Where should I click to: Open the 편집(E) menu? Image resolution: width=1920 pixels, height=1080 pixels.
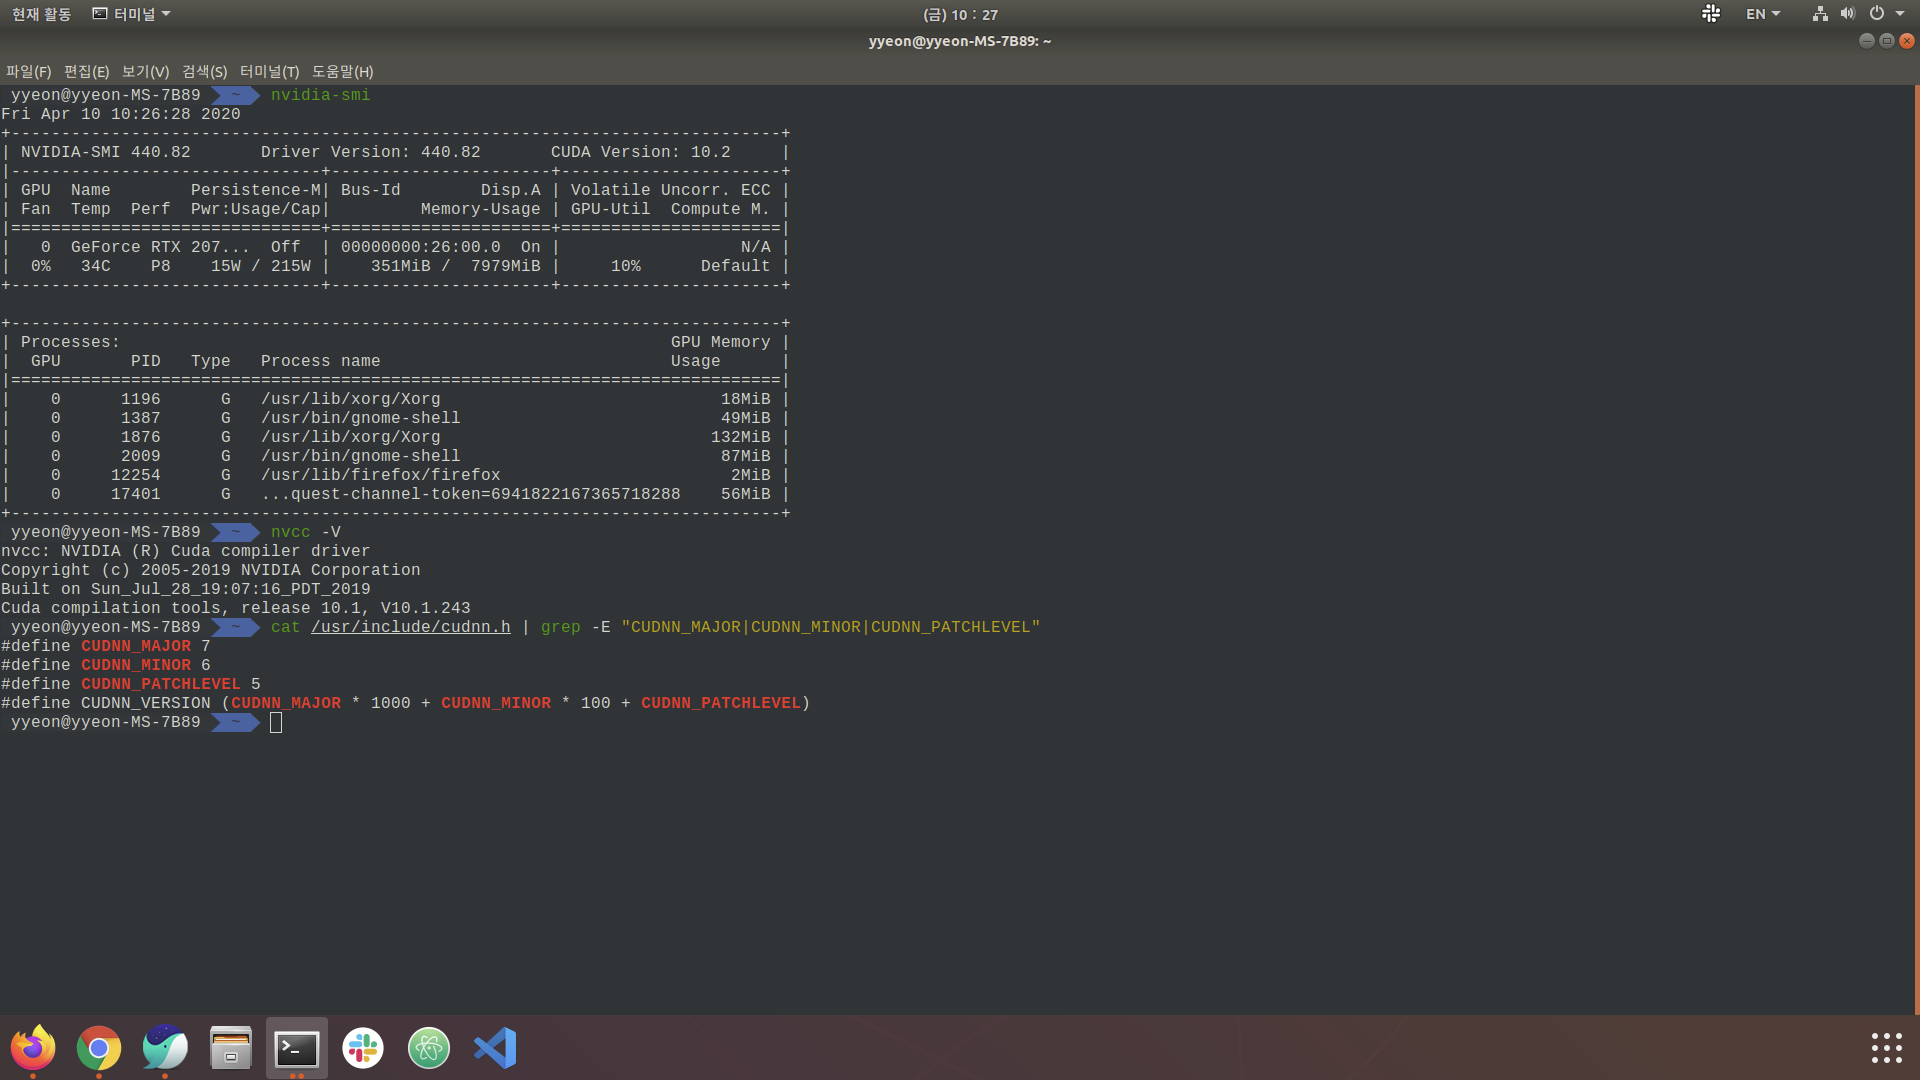(86, 71)
